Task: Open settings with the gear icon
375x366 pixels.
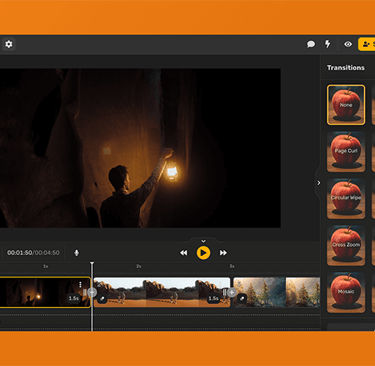Action: pos(9,44)
